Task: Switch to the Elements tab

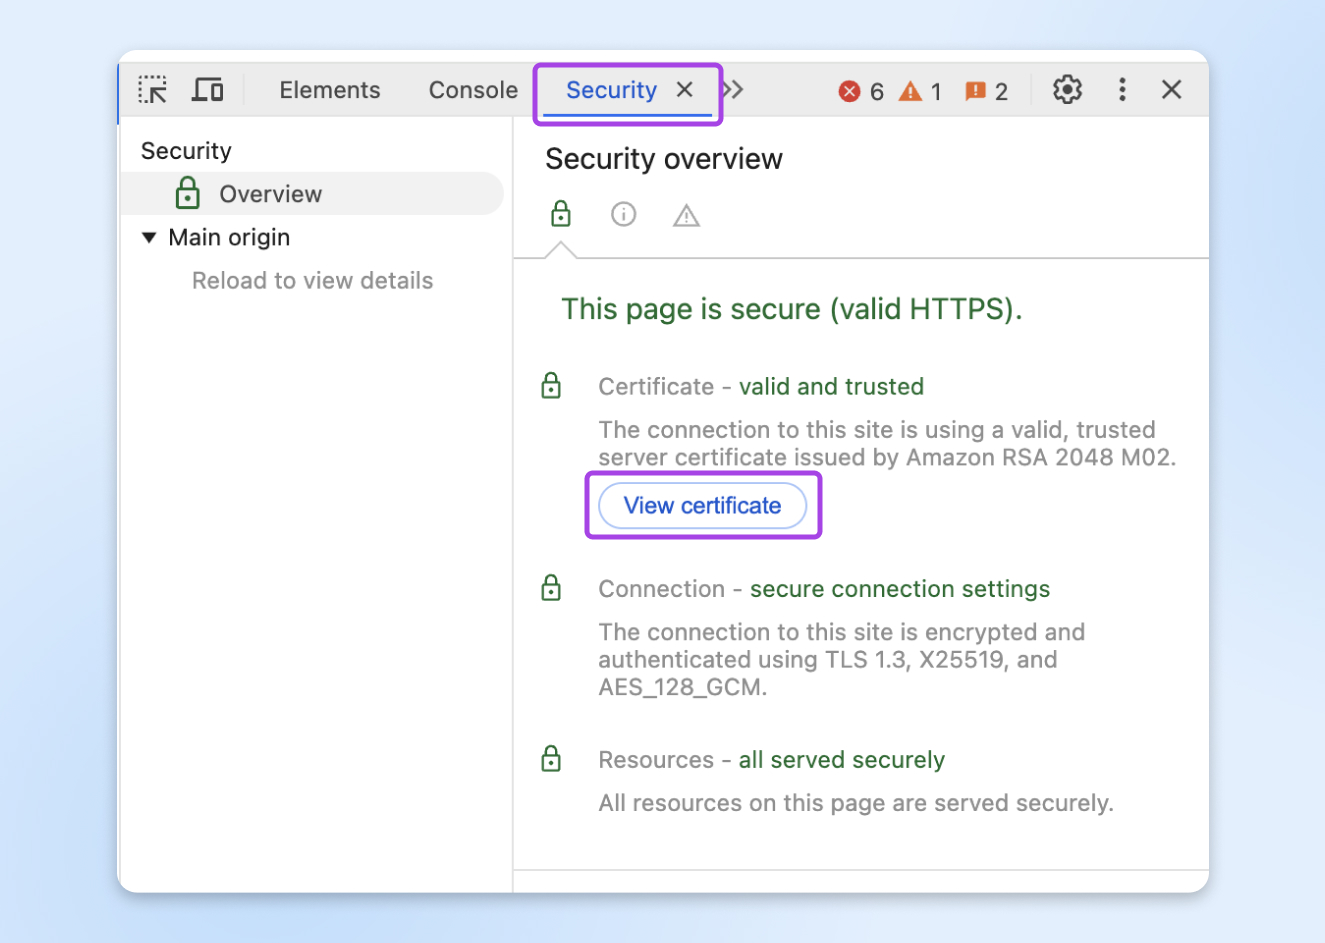Action: 330,89
